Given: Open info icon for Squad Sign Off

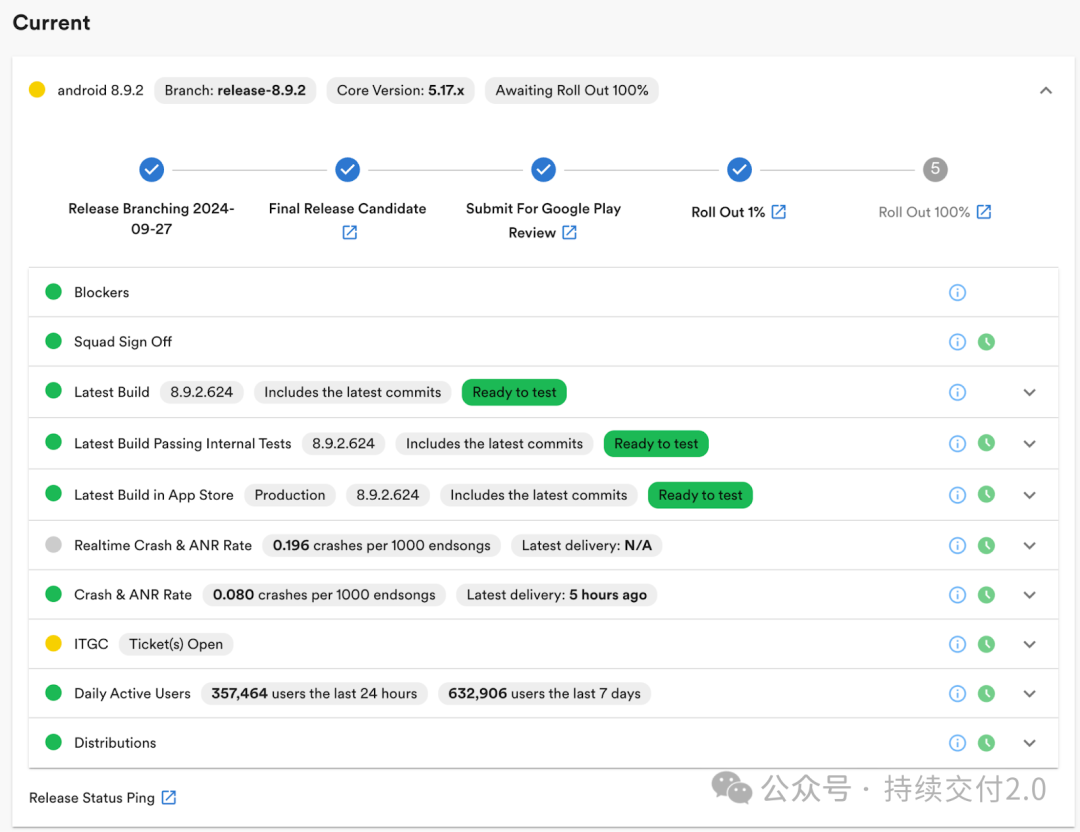Looking at the screenshot, I should (957, 342).
